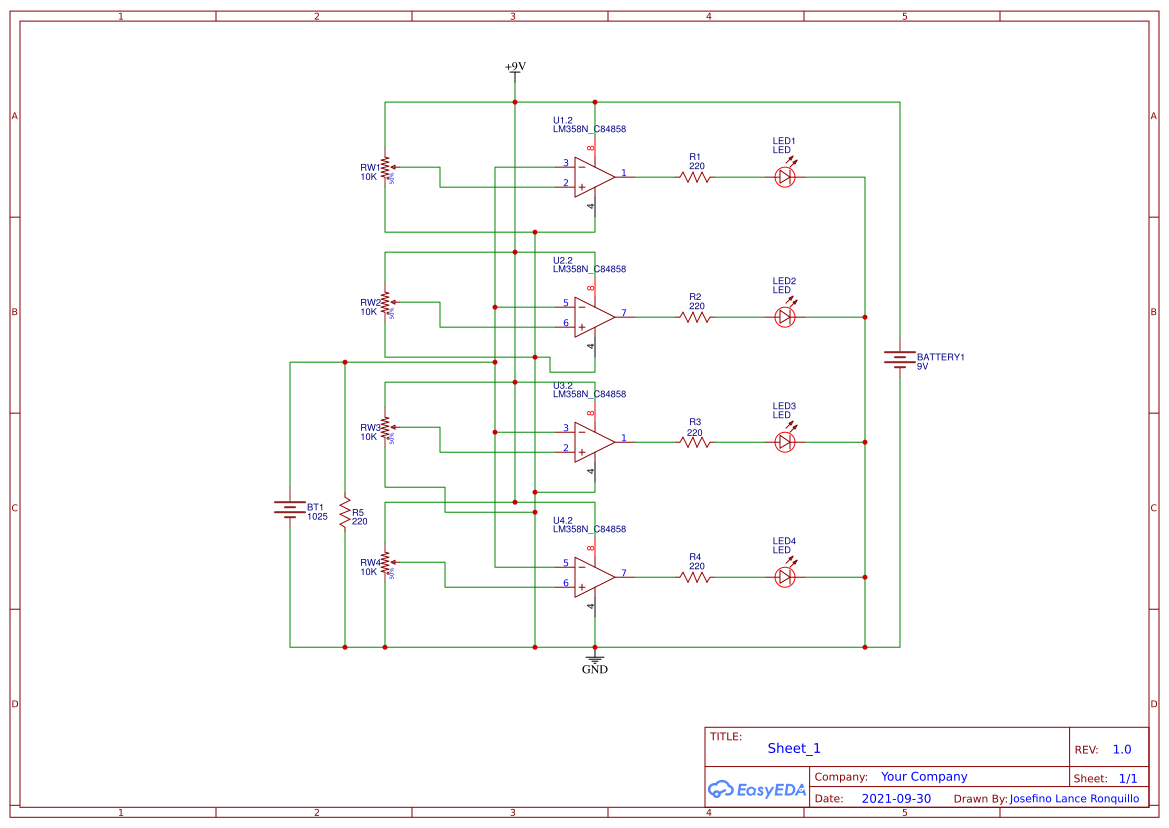Select the Your Company field
The image size is (1169, 828).
tap(925, 776)
